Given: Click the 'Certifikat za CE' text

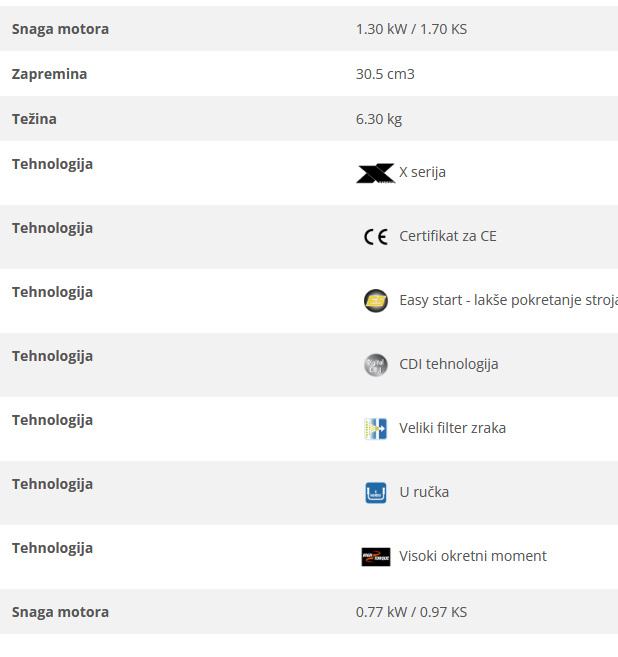Looking at the screenshot, I should (x=447, y=236).
